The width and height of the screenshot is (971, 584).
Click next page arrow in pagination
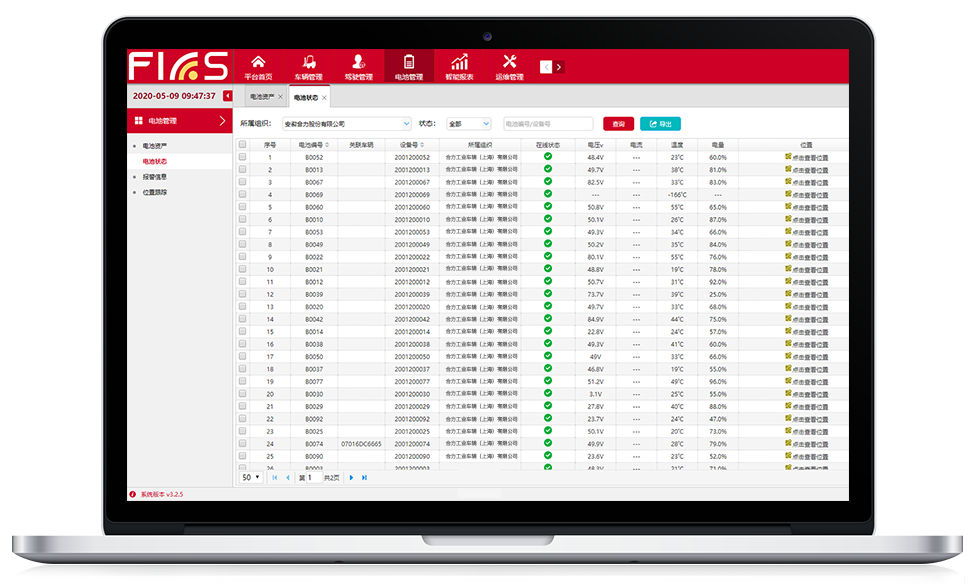(351, 478)
